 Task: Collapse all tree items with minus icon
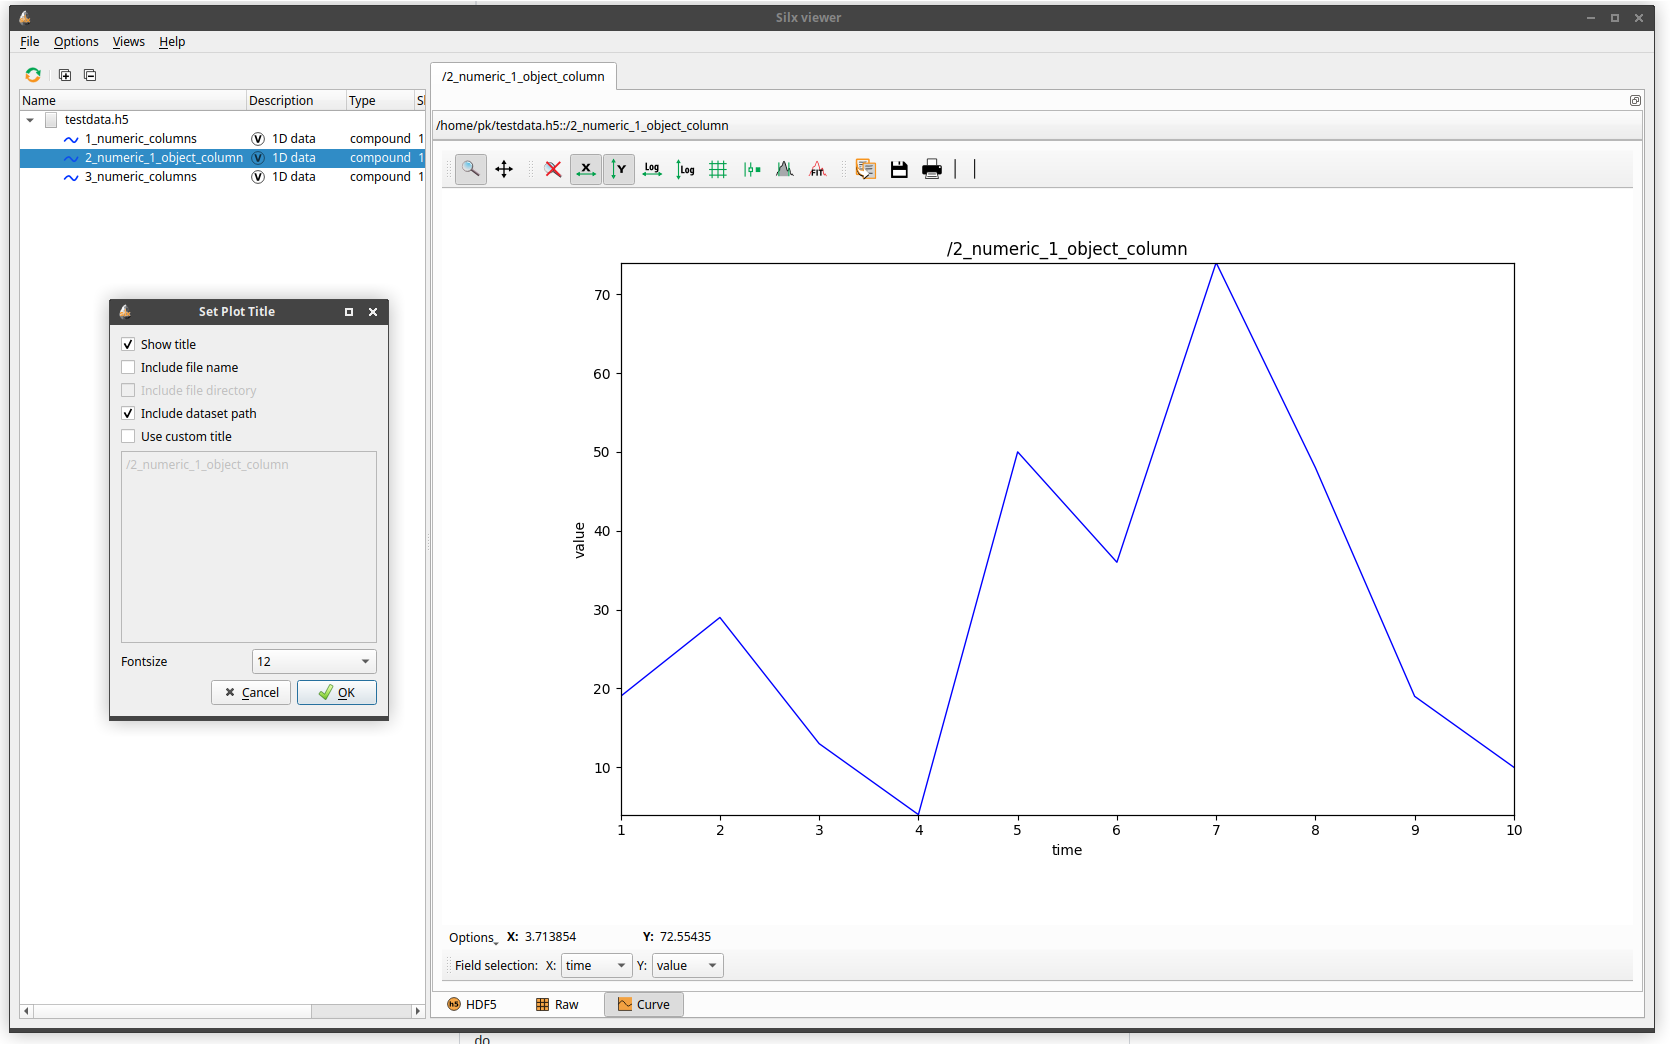90,75
